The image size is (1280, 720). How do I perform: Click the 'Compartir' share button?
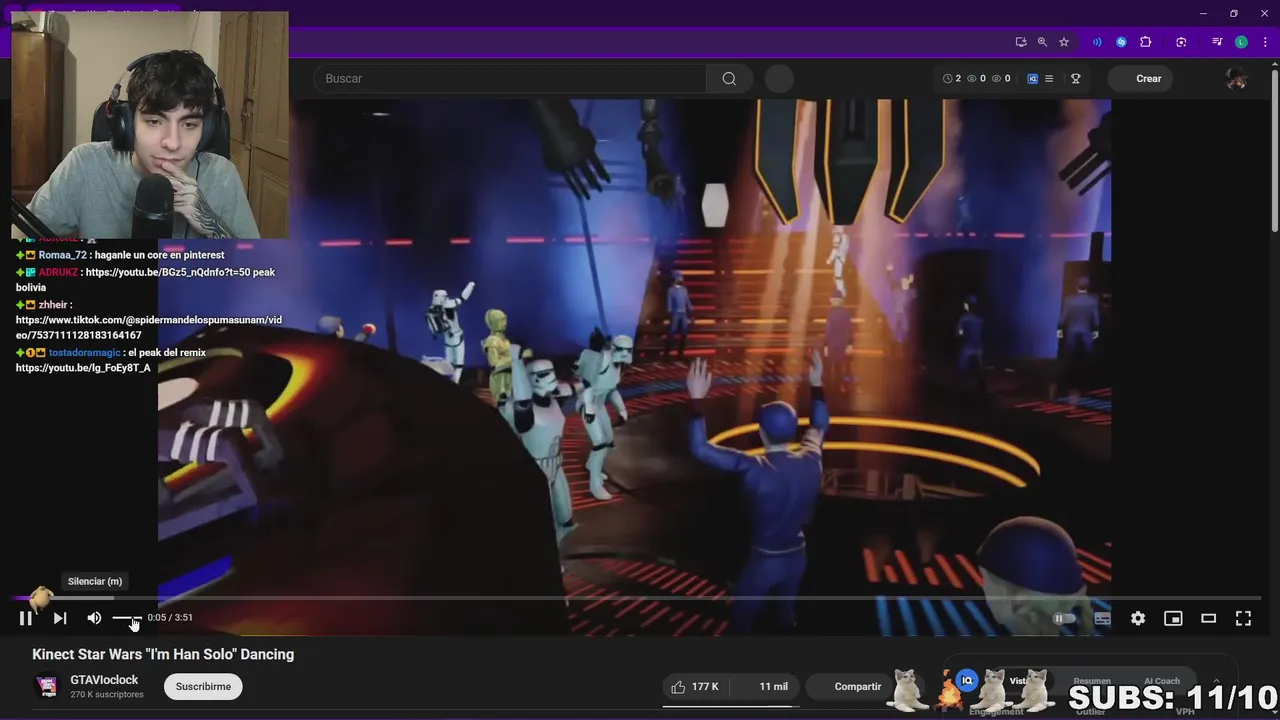(848, 687)
